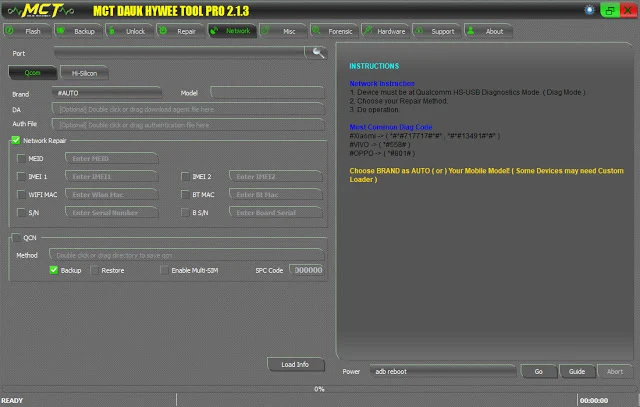640x407 pixels.
Task: Click the Abort button
Action: tap(615, 371)
